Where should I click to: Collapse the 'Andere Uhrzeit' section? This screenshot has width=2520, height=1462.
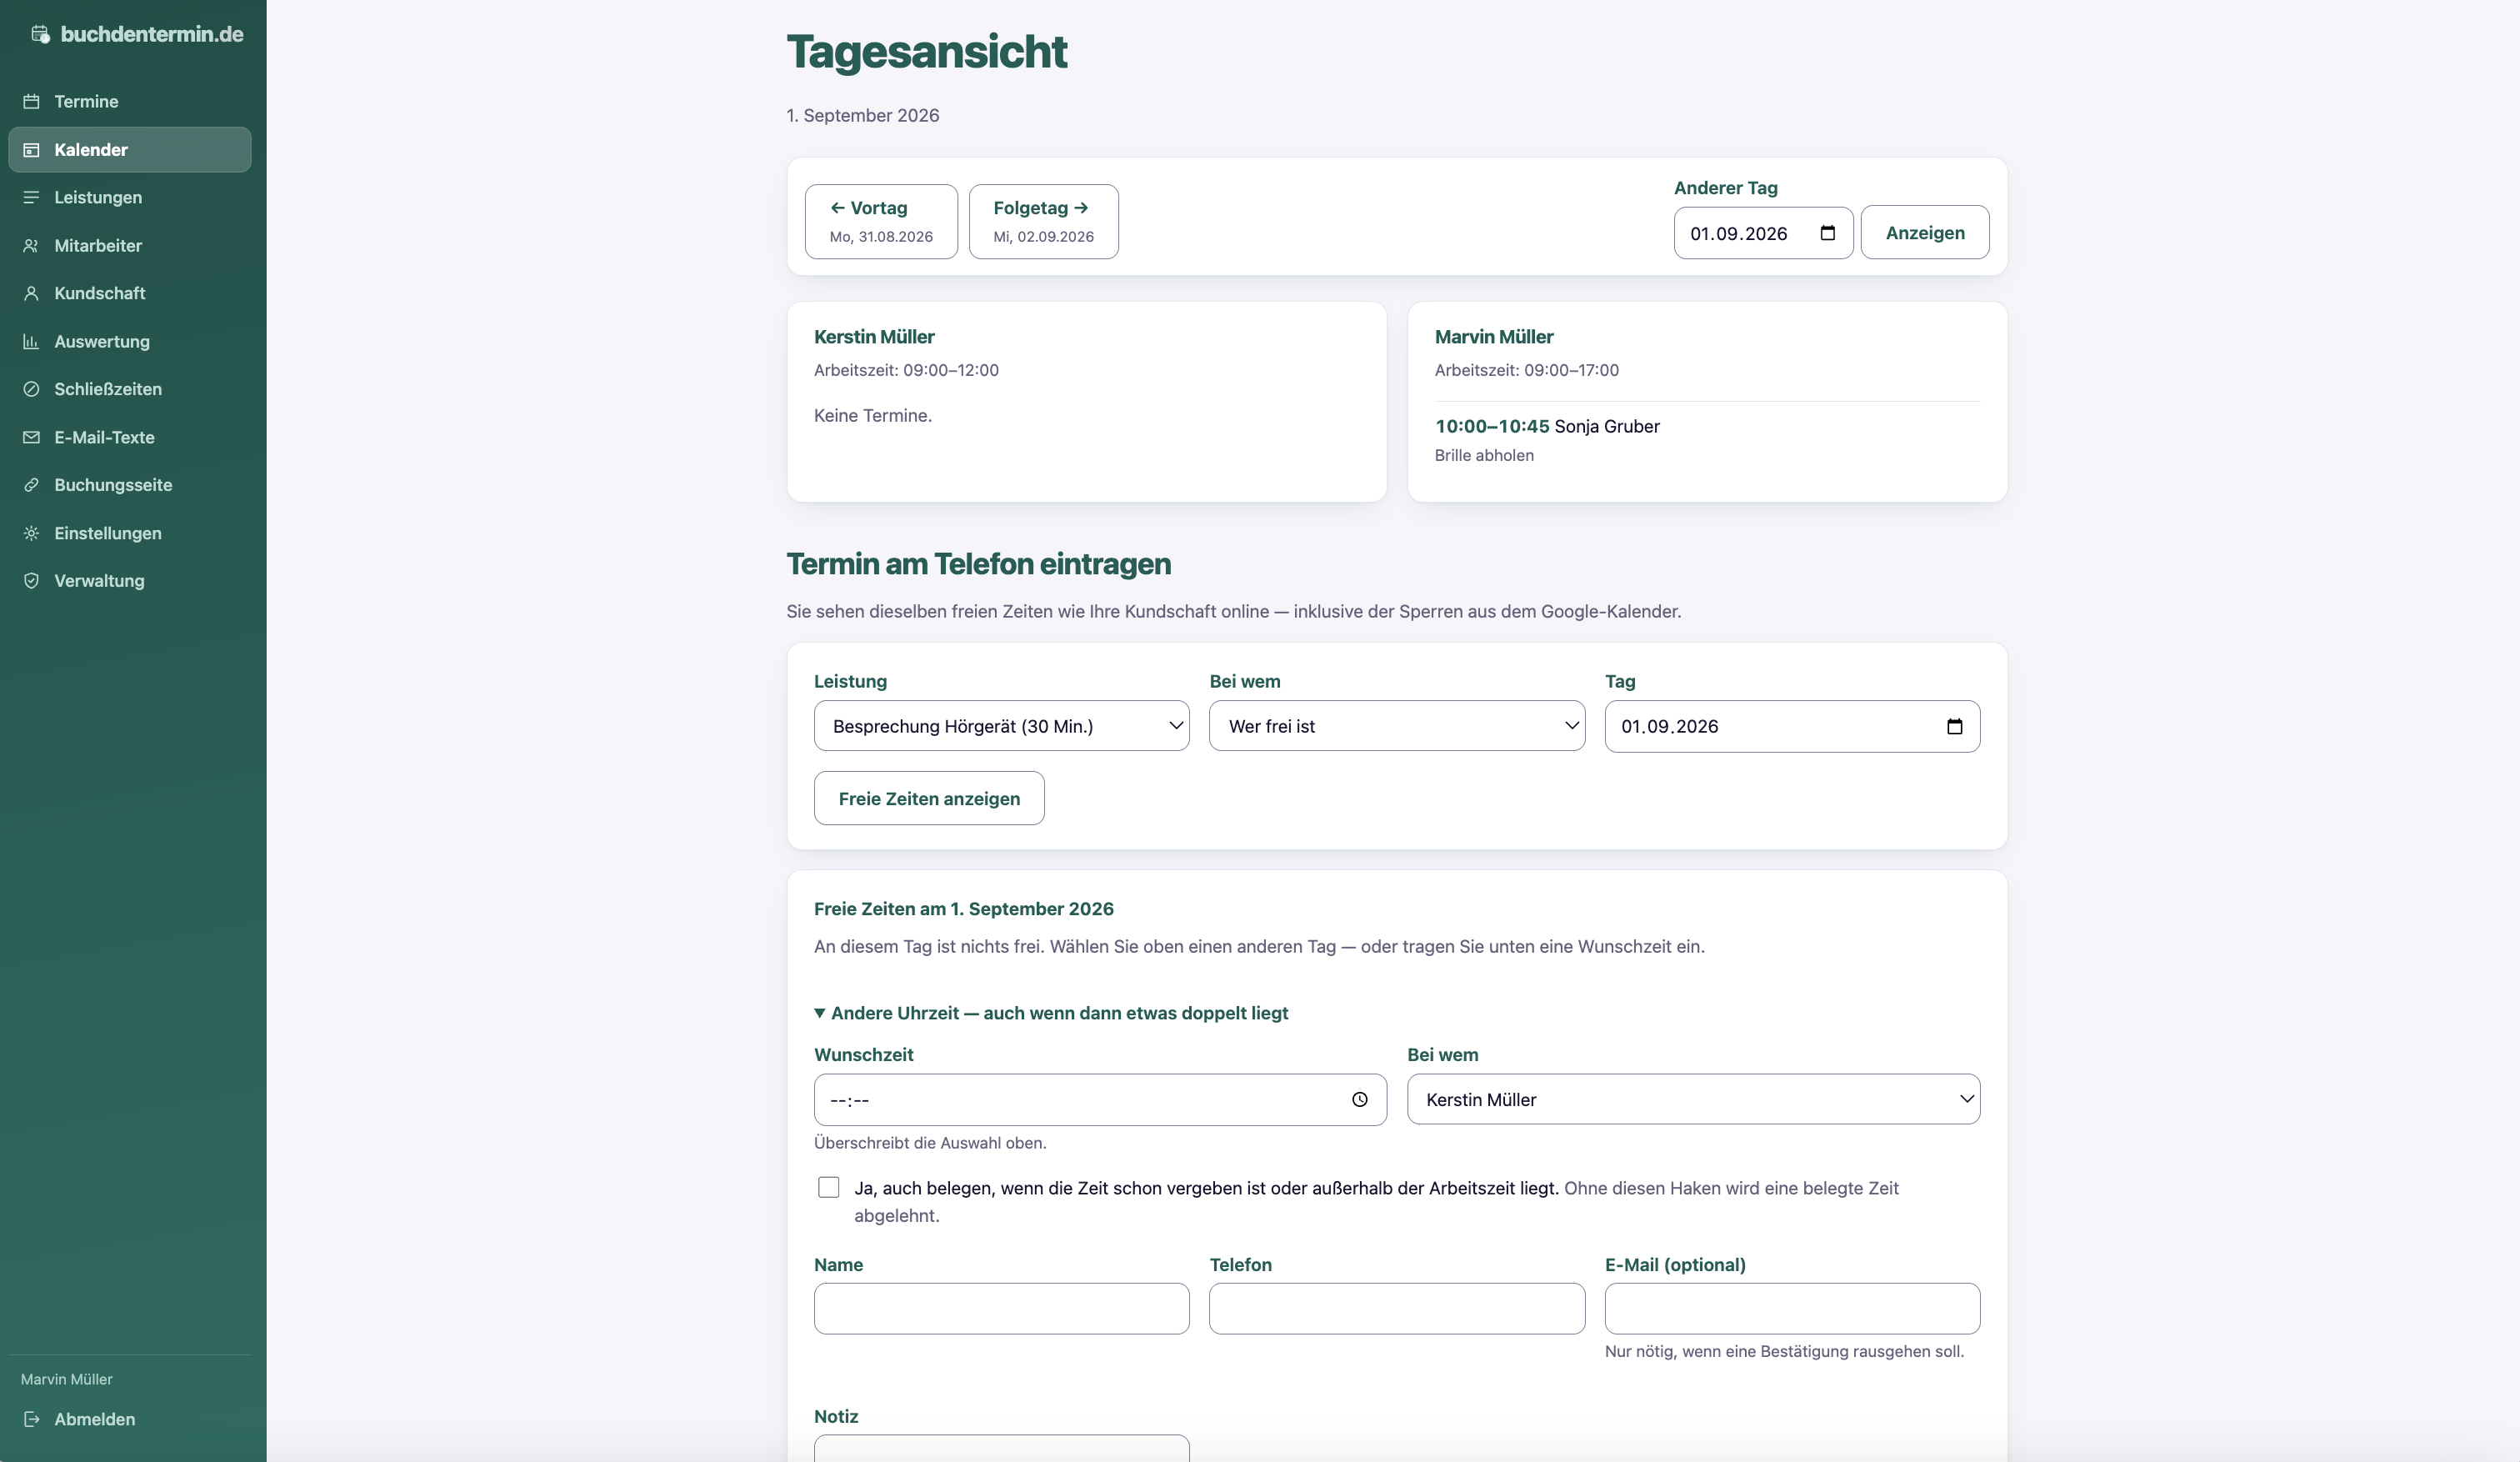point(1051,1013)
